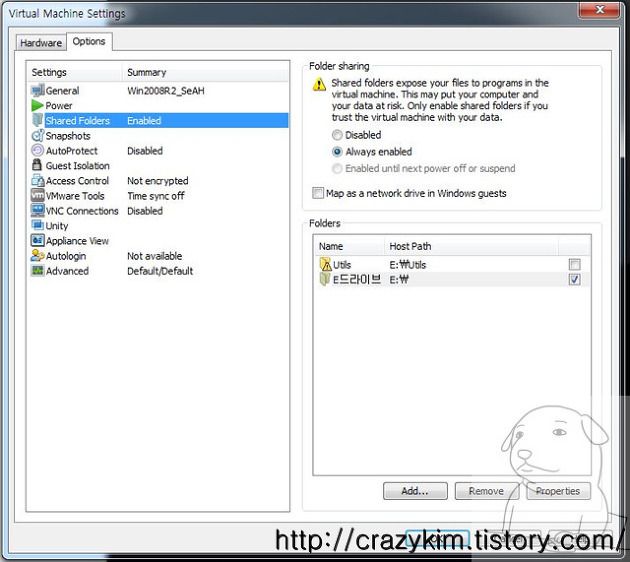Click the Shared Folders icon
630x562 pixels.
coord(37,120)
